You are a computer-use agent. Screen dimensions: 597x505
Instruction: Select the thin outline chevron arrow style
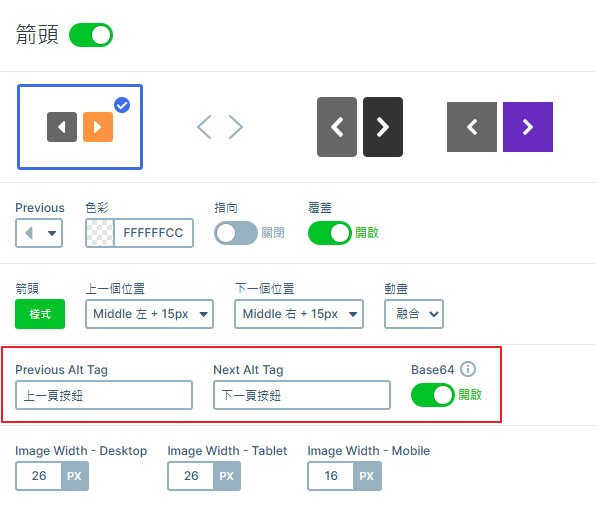(220, 127)
